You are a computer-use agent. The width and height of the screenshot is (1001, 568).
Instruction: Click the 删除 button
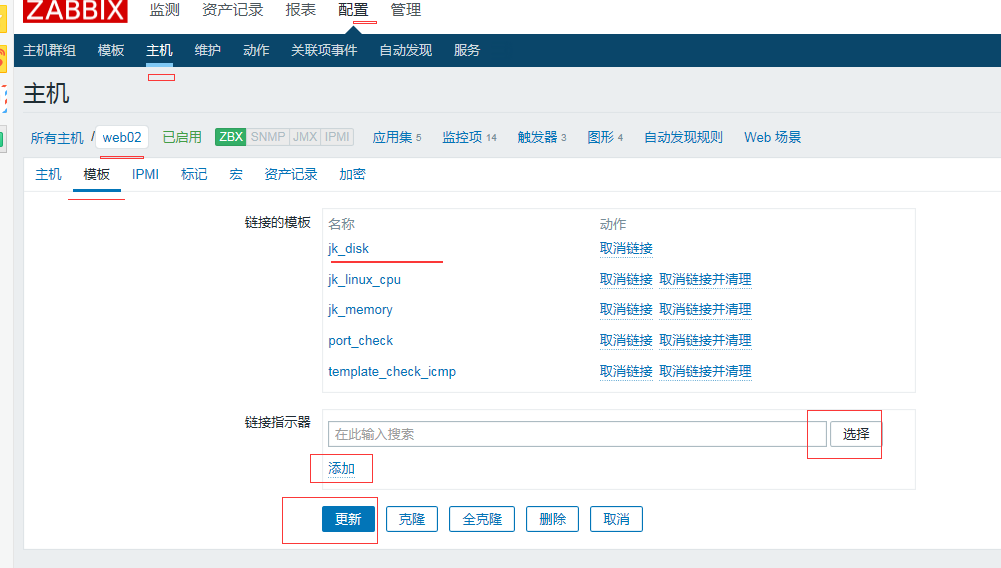point(552,519)
